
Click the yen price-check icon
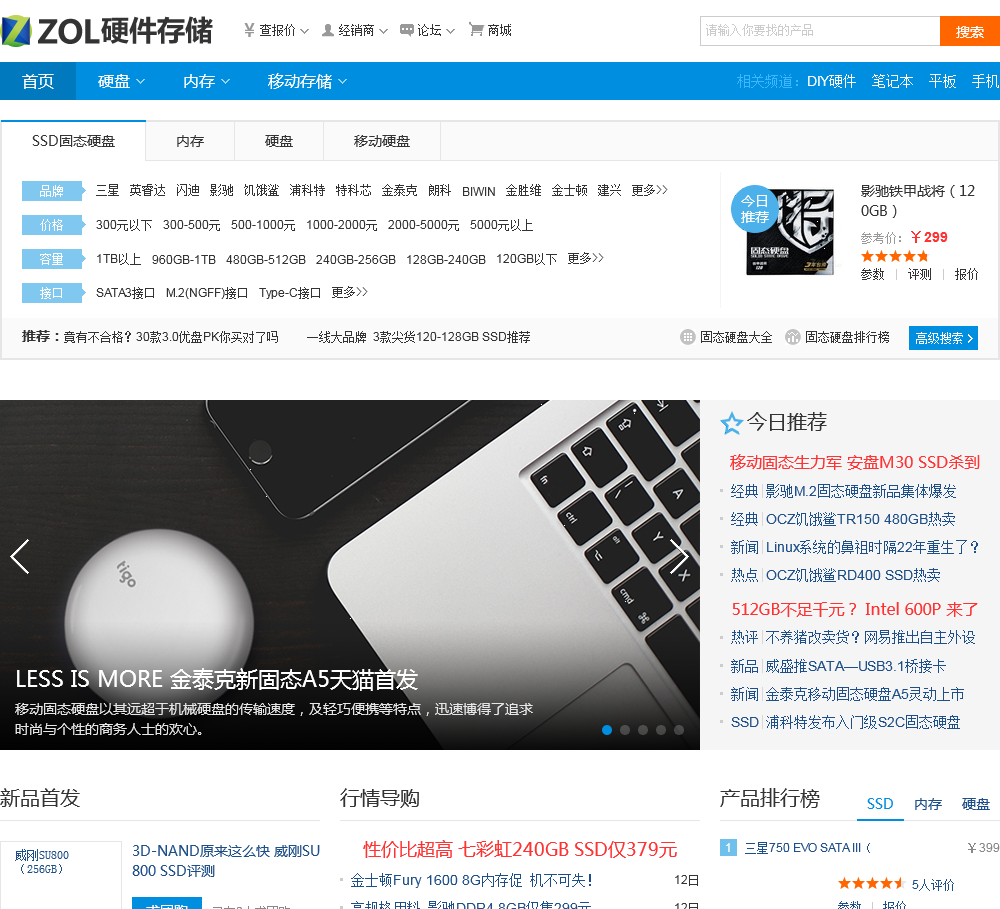click(249, 30)
